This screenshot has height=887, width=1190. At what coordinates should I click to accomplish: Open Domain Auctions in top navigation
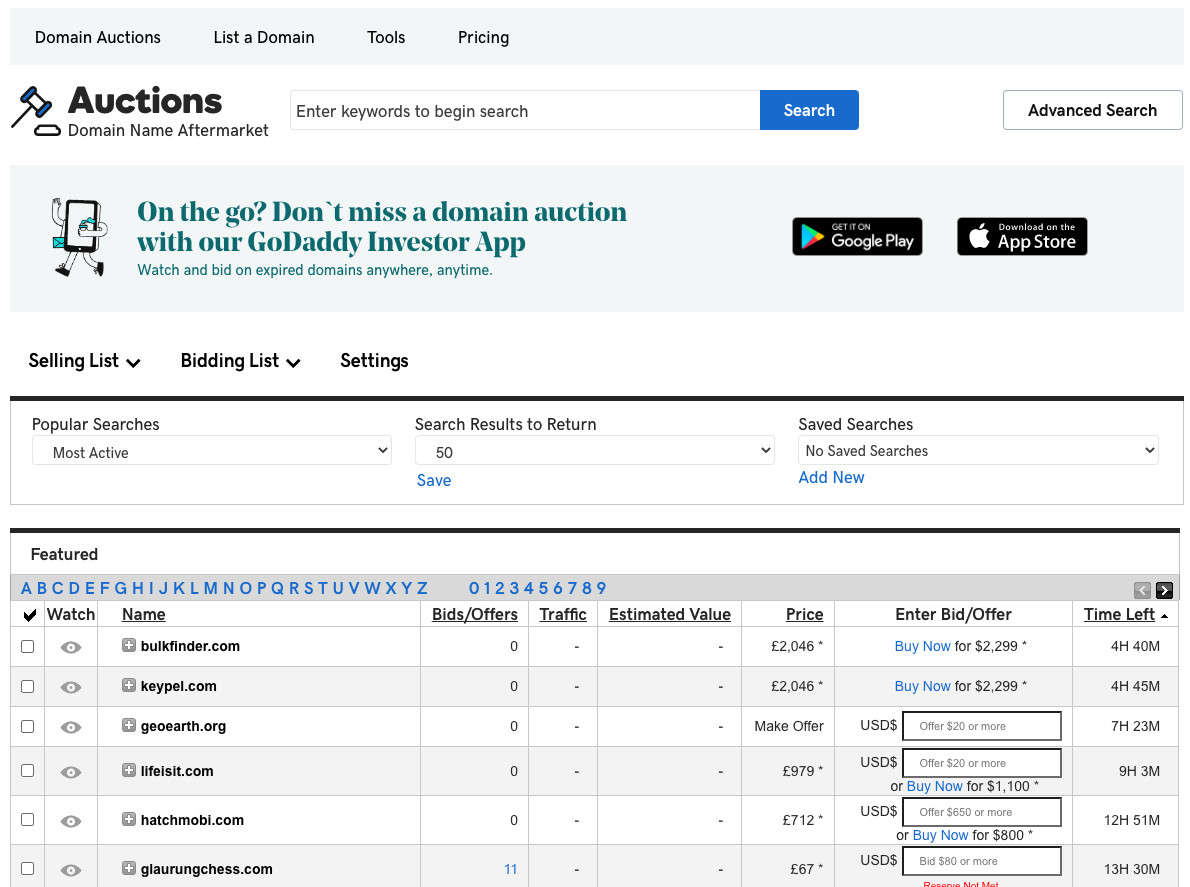[x=98, y=37]
